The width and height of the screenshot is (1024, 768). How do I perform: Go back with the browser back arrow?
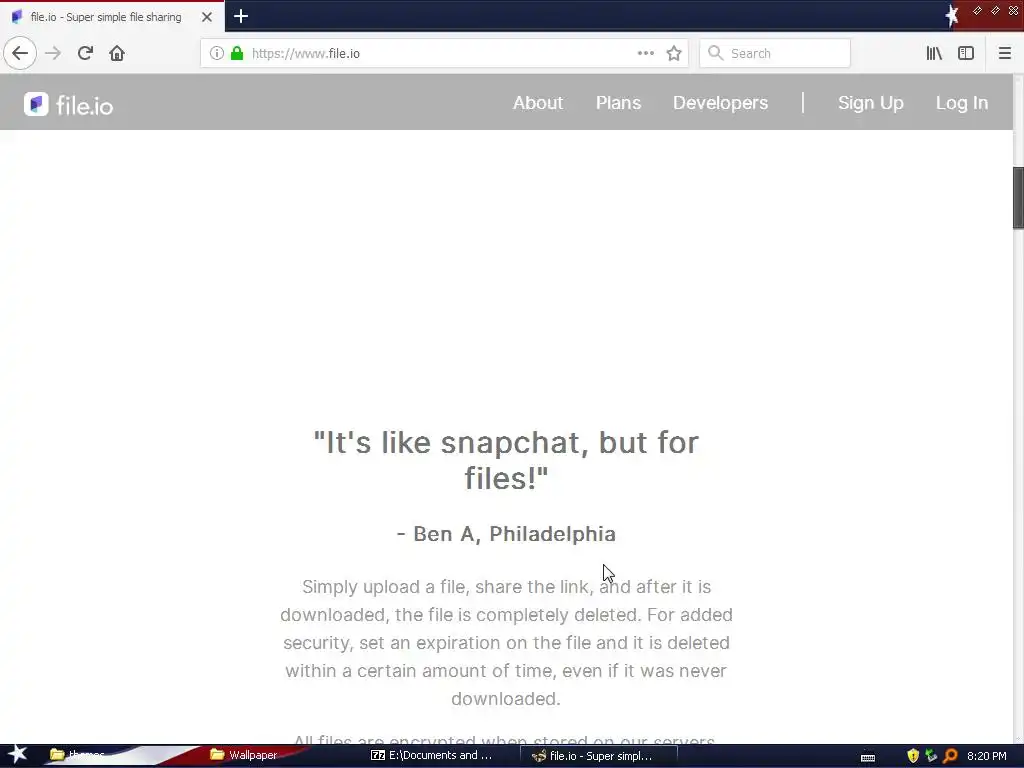tap(20, 53)
